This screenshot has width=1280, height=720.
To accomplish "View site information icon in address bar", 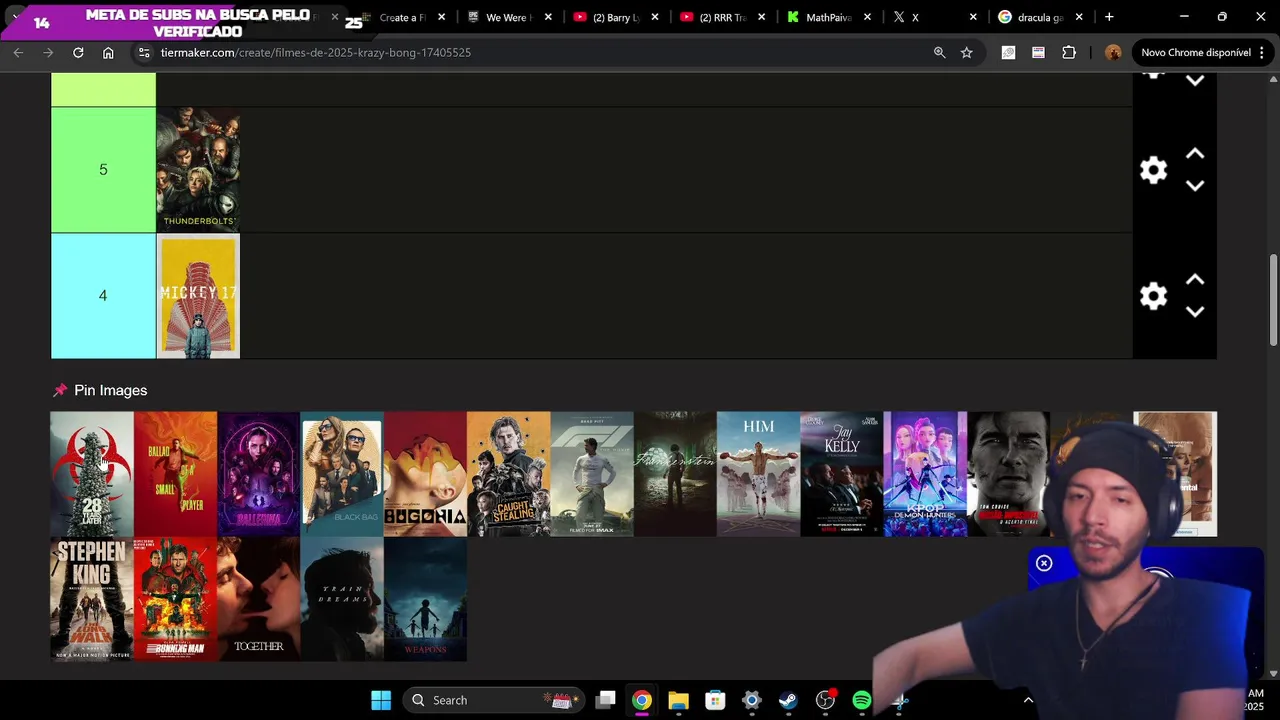I will pos(144,52).
